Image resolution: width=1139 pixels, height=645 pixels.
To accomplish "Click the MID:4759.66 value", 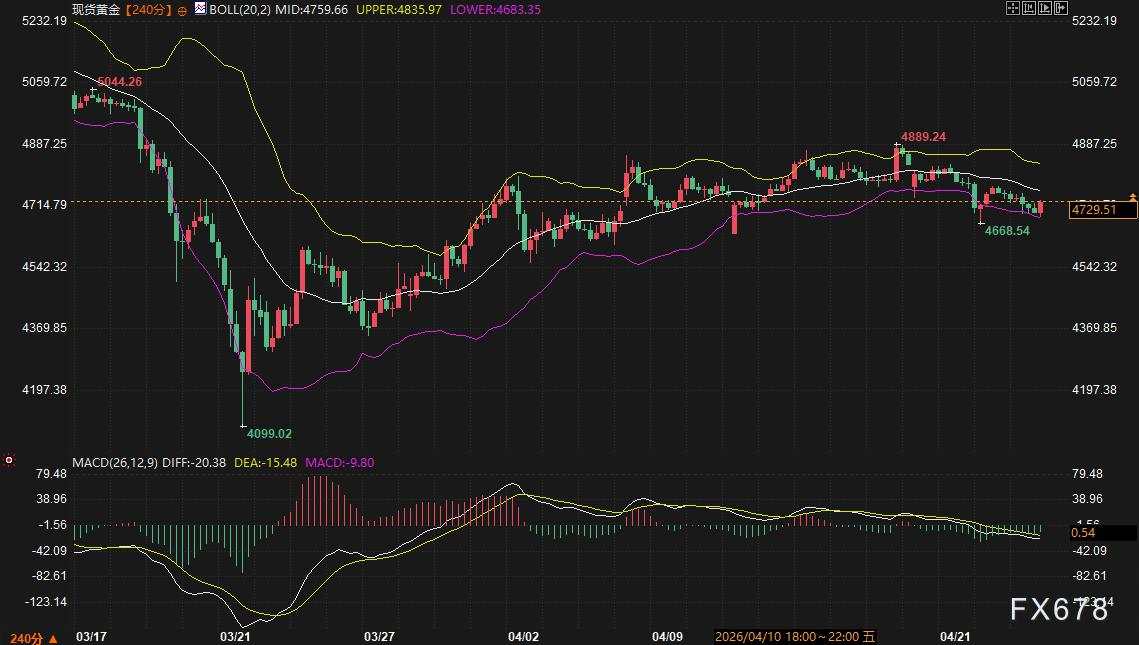I will coord(312,9).
